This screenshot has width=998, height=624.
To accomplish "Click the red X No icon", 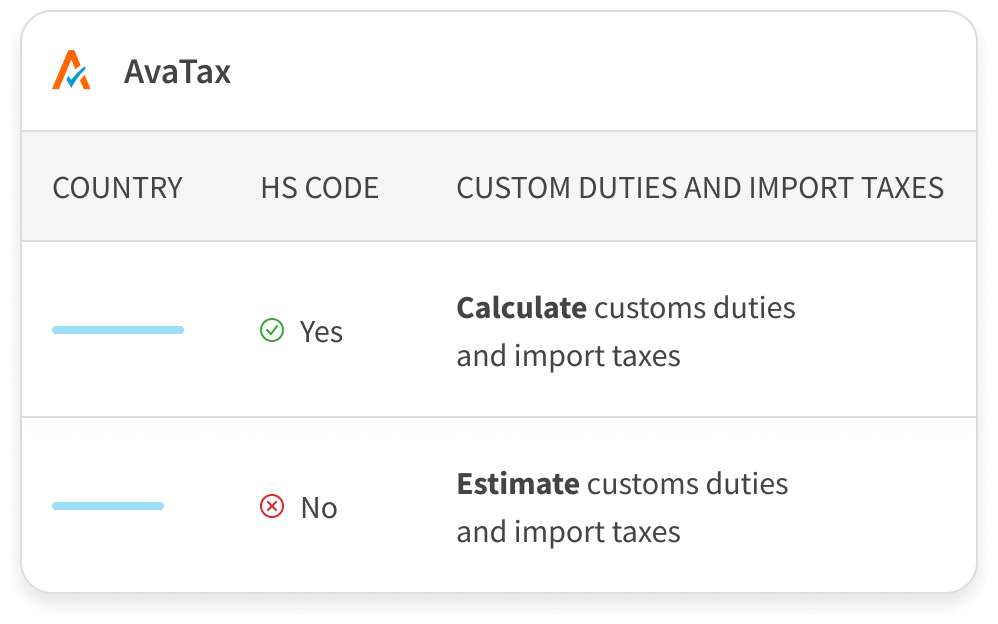I will coord(271,507).
